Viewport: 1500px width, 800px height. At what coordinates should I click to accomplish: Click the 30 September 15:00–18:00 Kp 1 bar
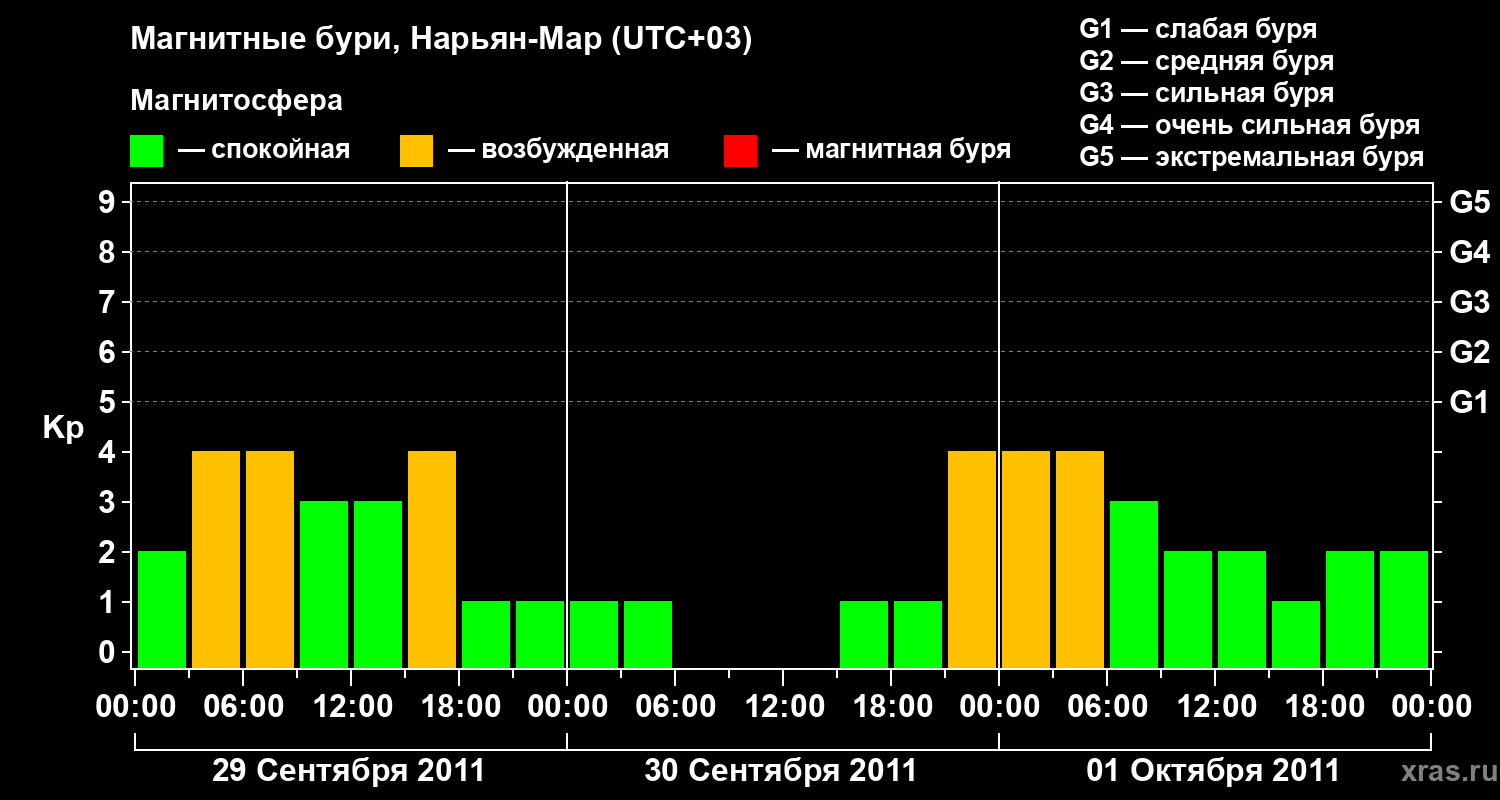point(864,634)
